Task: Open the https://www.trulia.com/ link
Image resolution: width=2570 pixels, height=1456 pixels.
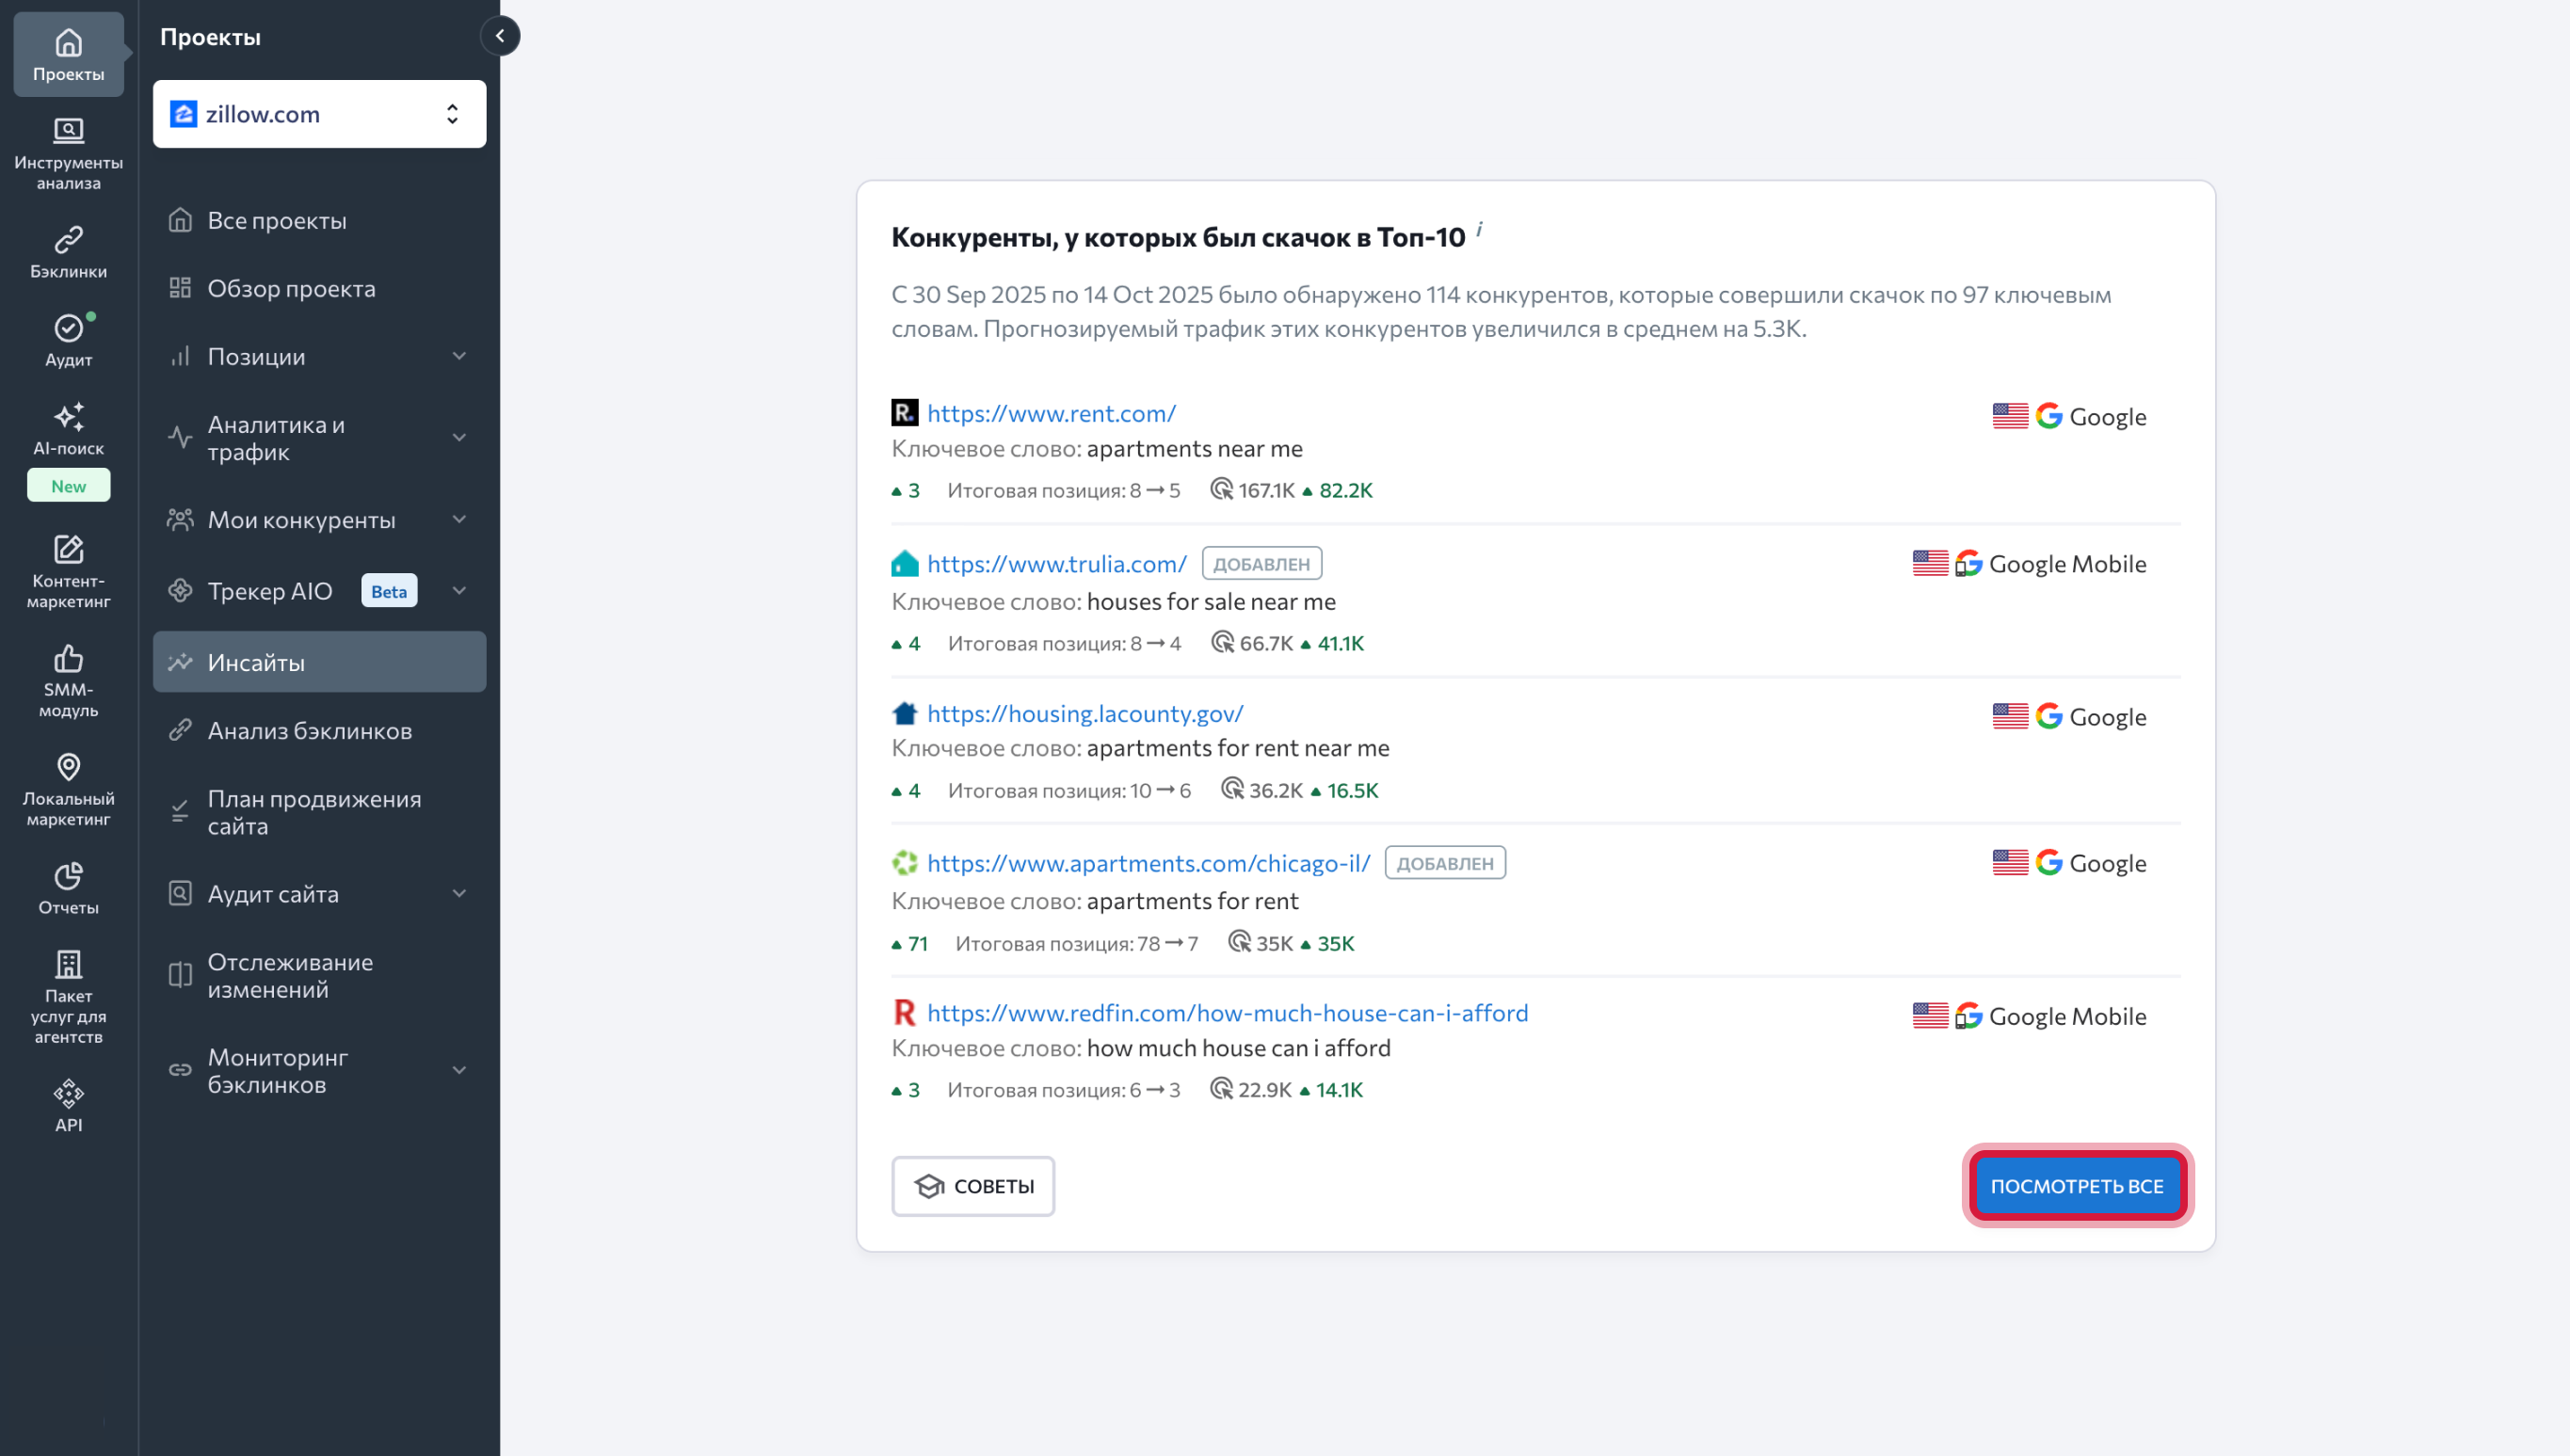Action: 1056,563
